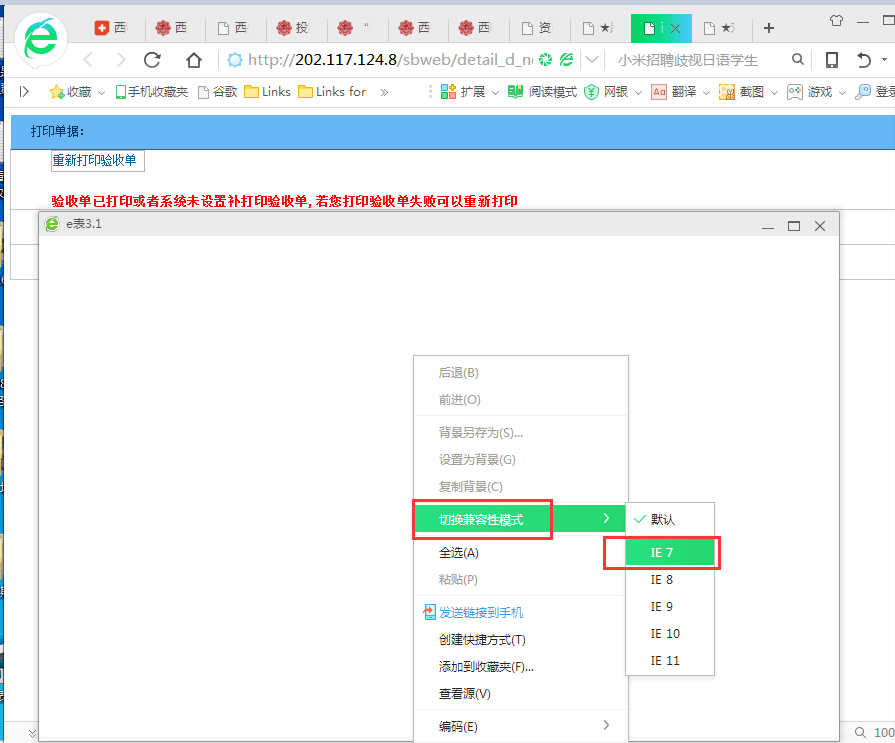Select 查看源(V) from context menu
Screen dimensions: 895x743
point(465,694)
